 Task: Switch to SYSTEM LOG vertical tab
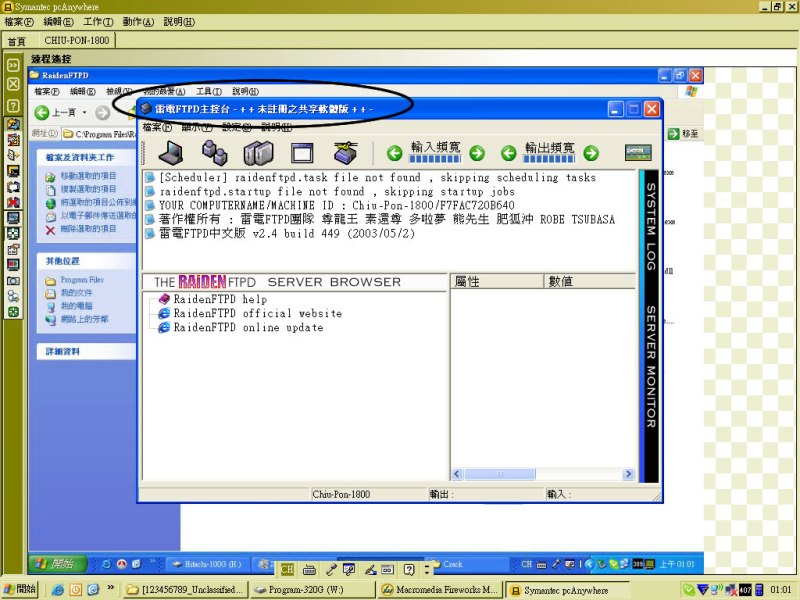(651, 227)
